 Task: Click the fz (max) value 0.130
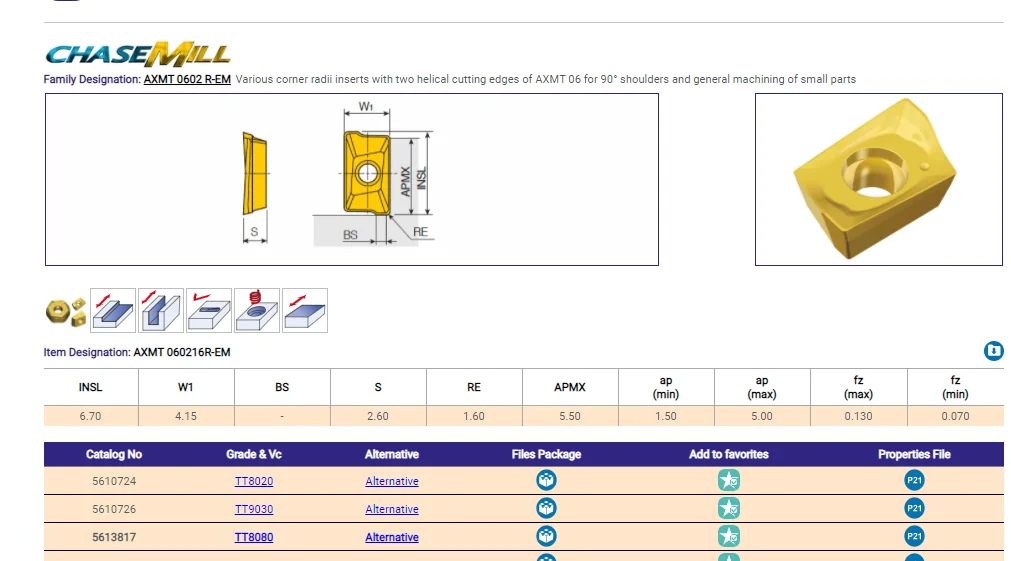click(x=858, y=417)
